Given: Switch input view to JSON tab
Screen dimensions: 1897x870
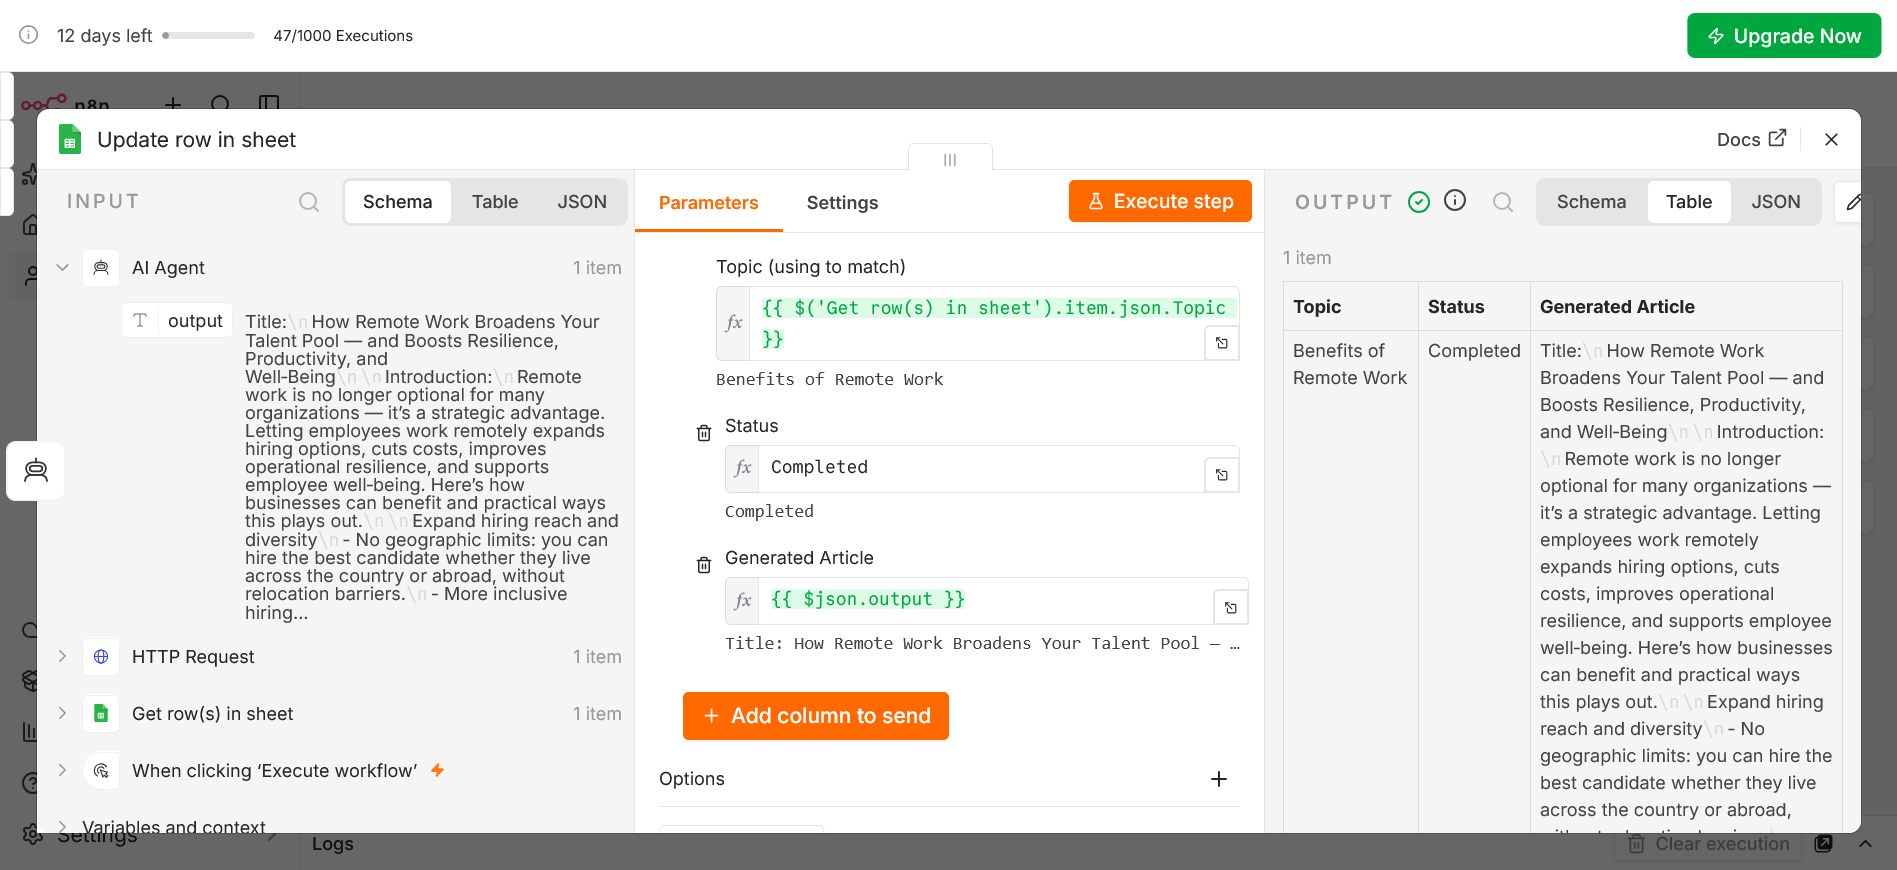Looking at the screenshot, I should (x=582, y=202).
